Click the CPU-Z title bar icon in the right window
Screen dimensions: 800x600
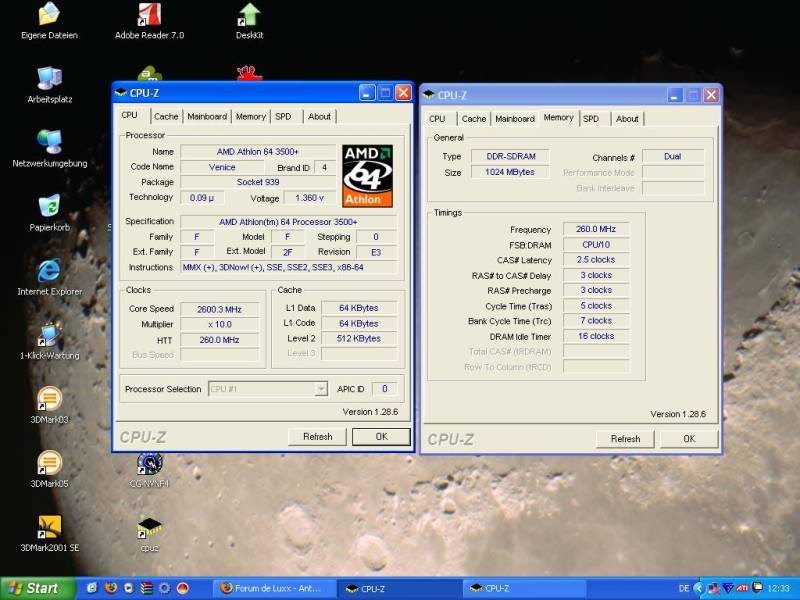pyautogui.click(x=429, y=95)
